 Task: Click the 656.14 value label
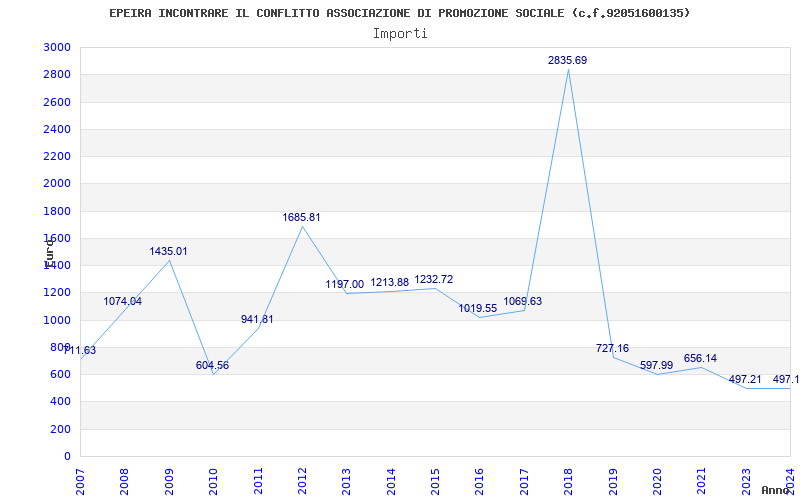click(700, 359)
